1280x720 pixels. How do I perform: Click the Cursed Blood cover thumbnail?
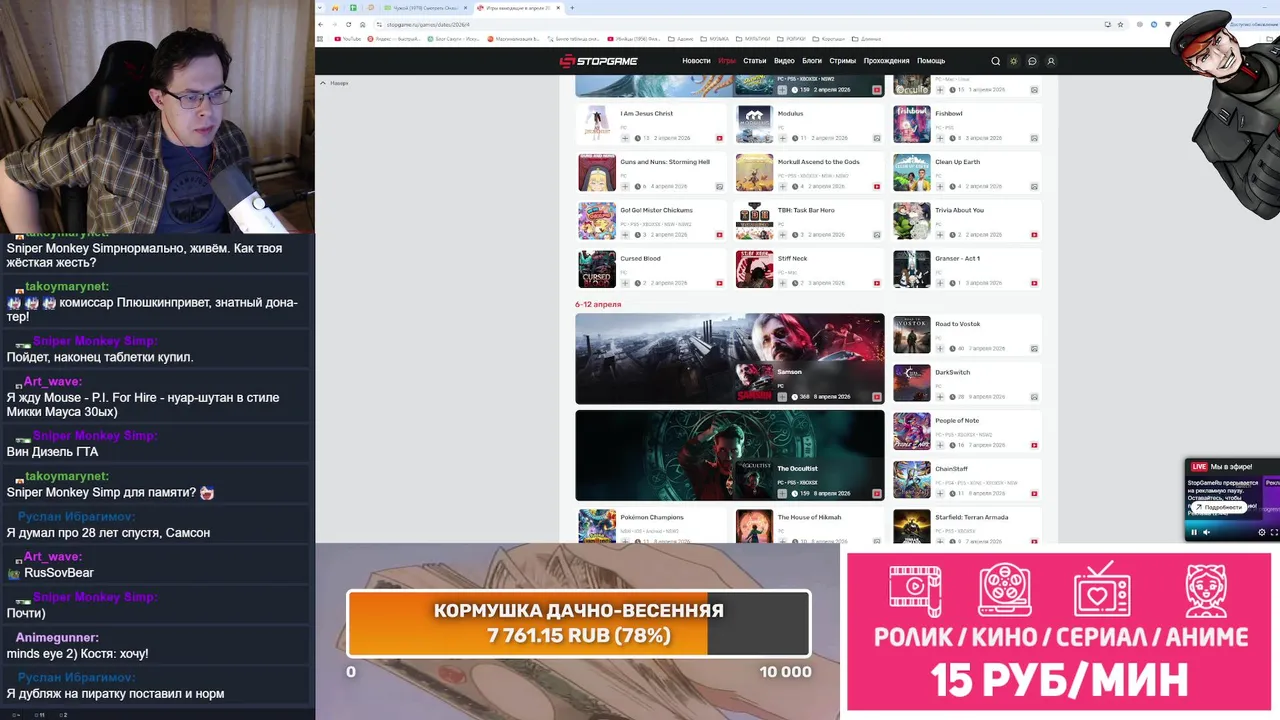pyautogui.click(x=597, y=269)
